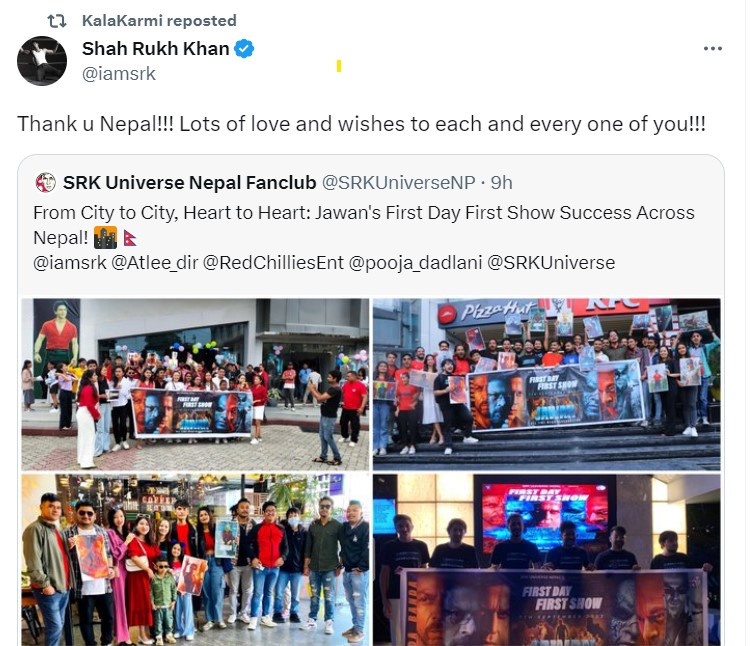This screenshot has width=753, height=646.
Task: Open the top-left crowd banner photo
Action: click(195, 384)
